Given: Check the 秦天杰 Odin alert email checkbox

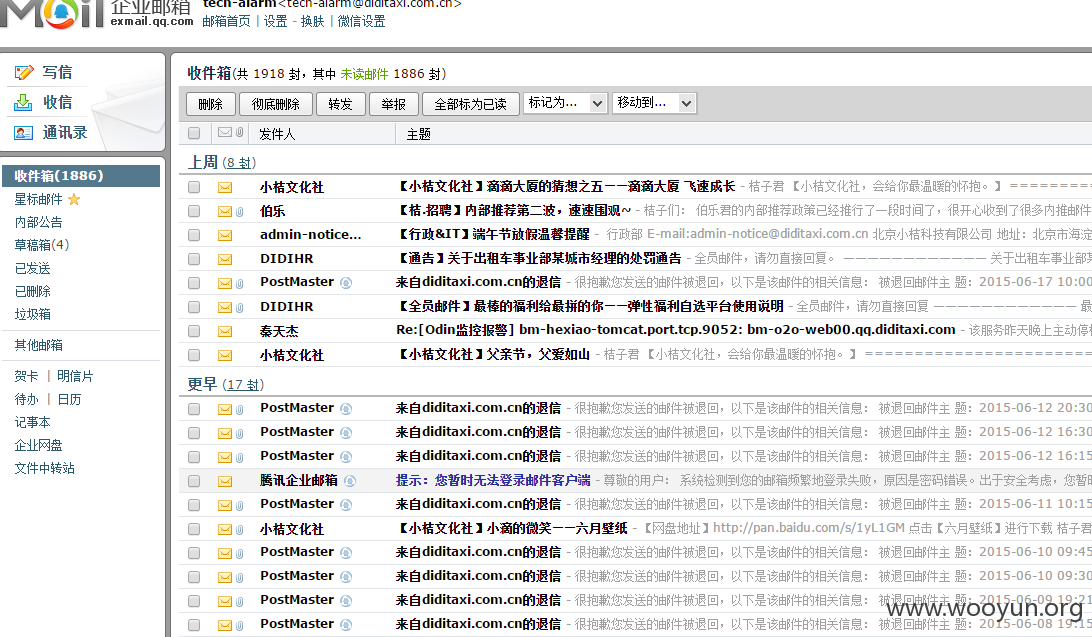Looking at the screenshot, I should [194, 331].
